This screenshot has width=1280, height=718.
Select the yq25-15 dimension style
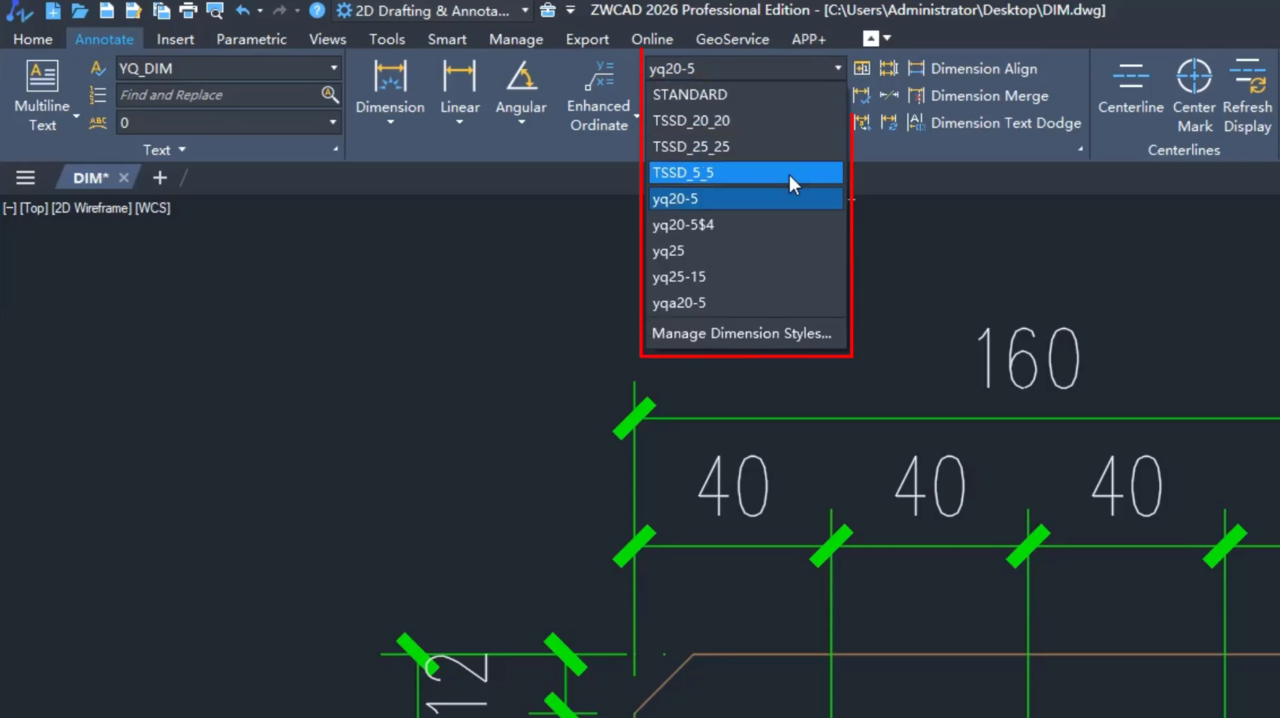[x=746, y=277]
